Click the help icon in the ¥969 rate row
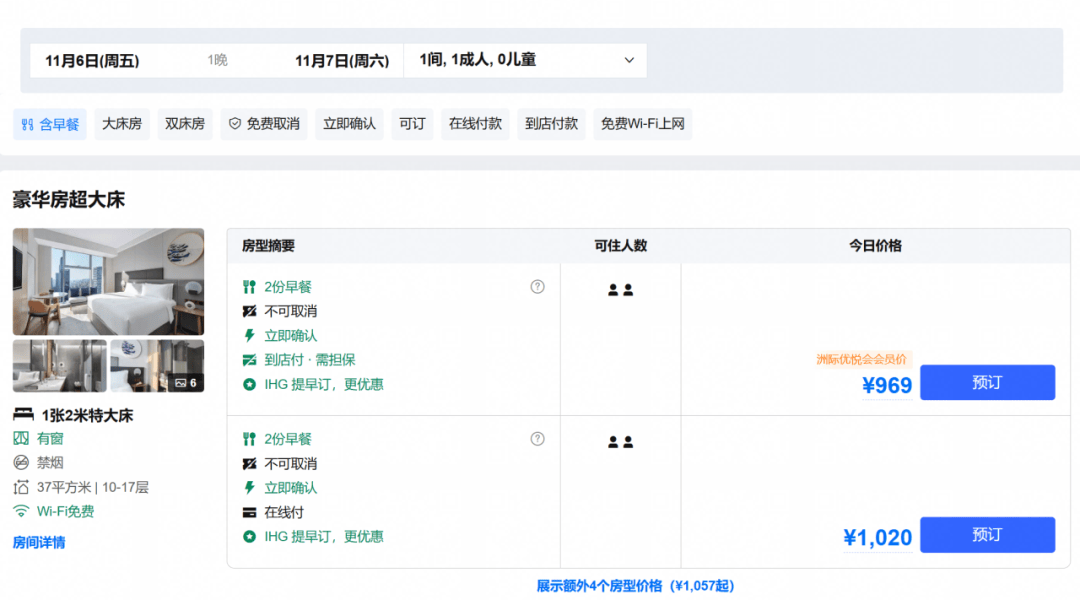 coord(537,287)
